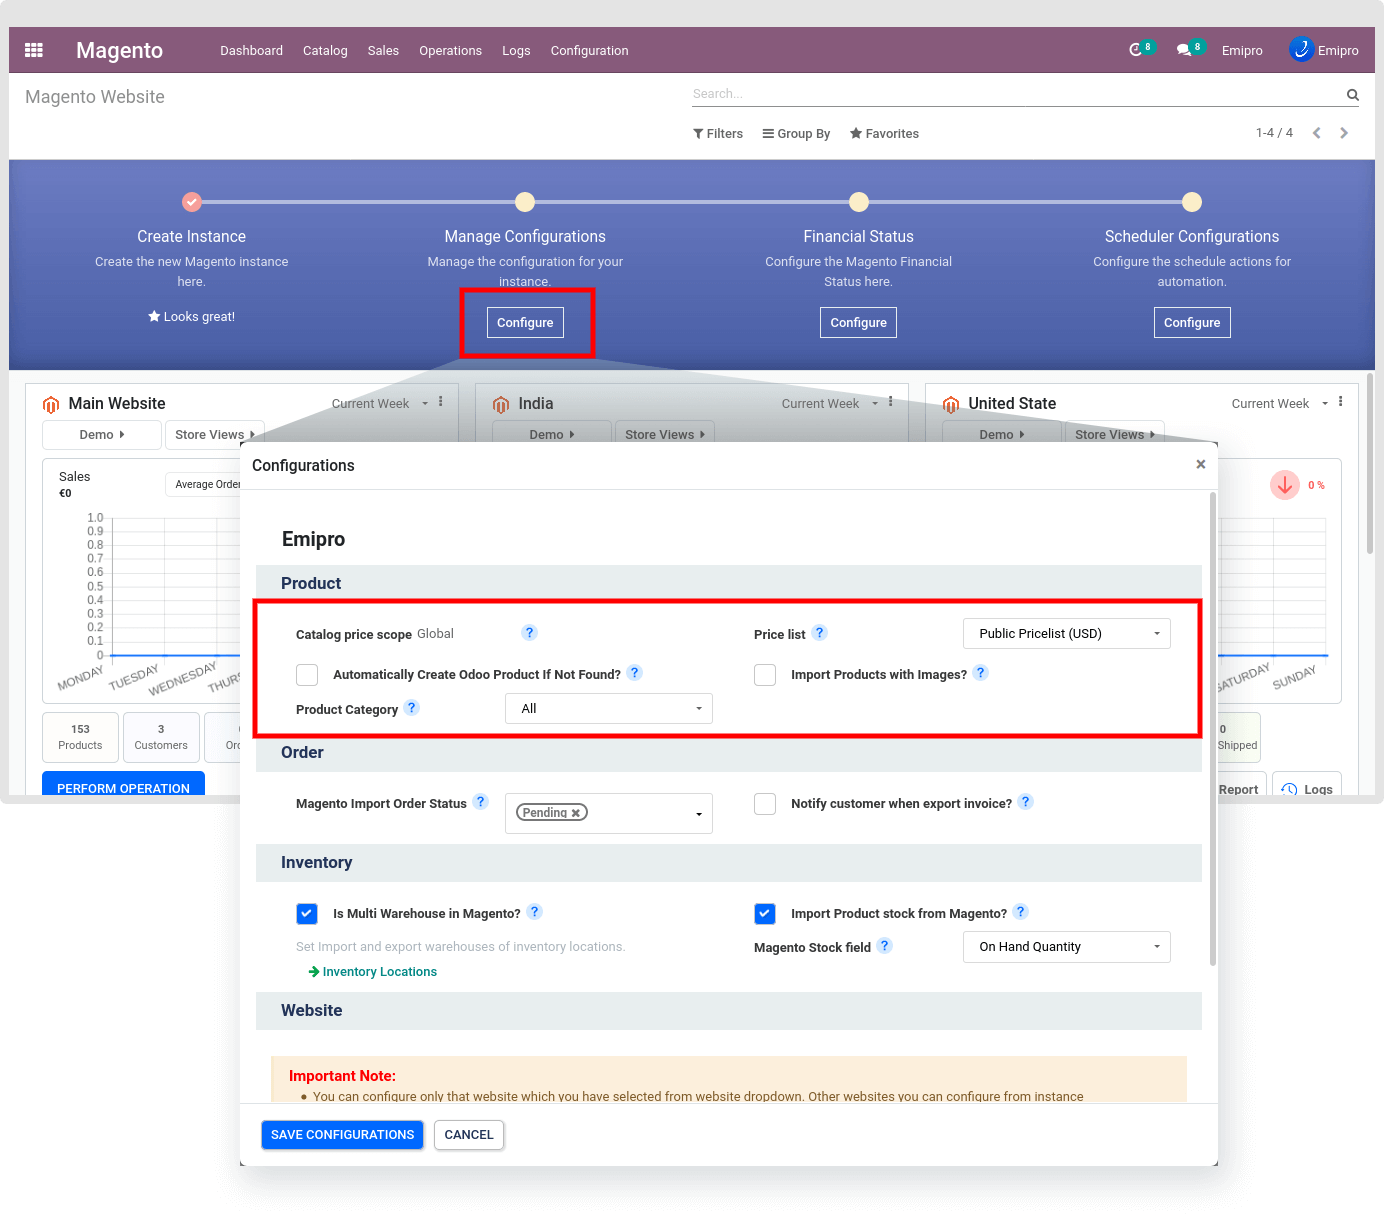Image resolution: width=1384 pixels, height=1216 pixels.
Task: Show help for Import Product stock from Magento
Action: pos(1021,911)
